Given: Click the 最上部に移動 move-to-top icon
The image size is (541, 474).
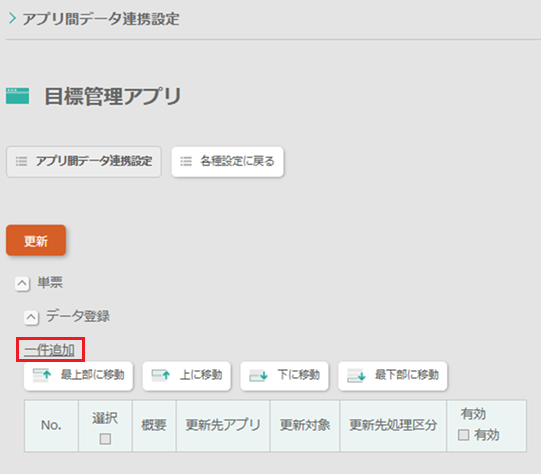Looking at the screenshot, I should coord(41,375).
